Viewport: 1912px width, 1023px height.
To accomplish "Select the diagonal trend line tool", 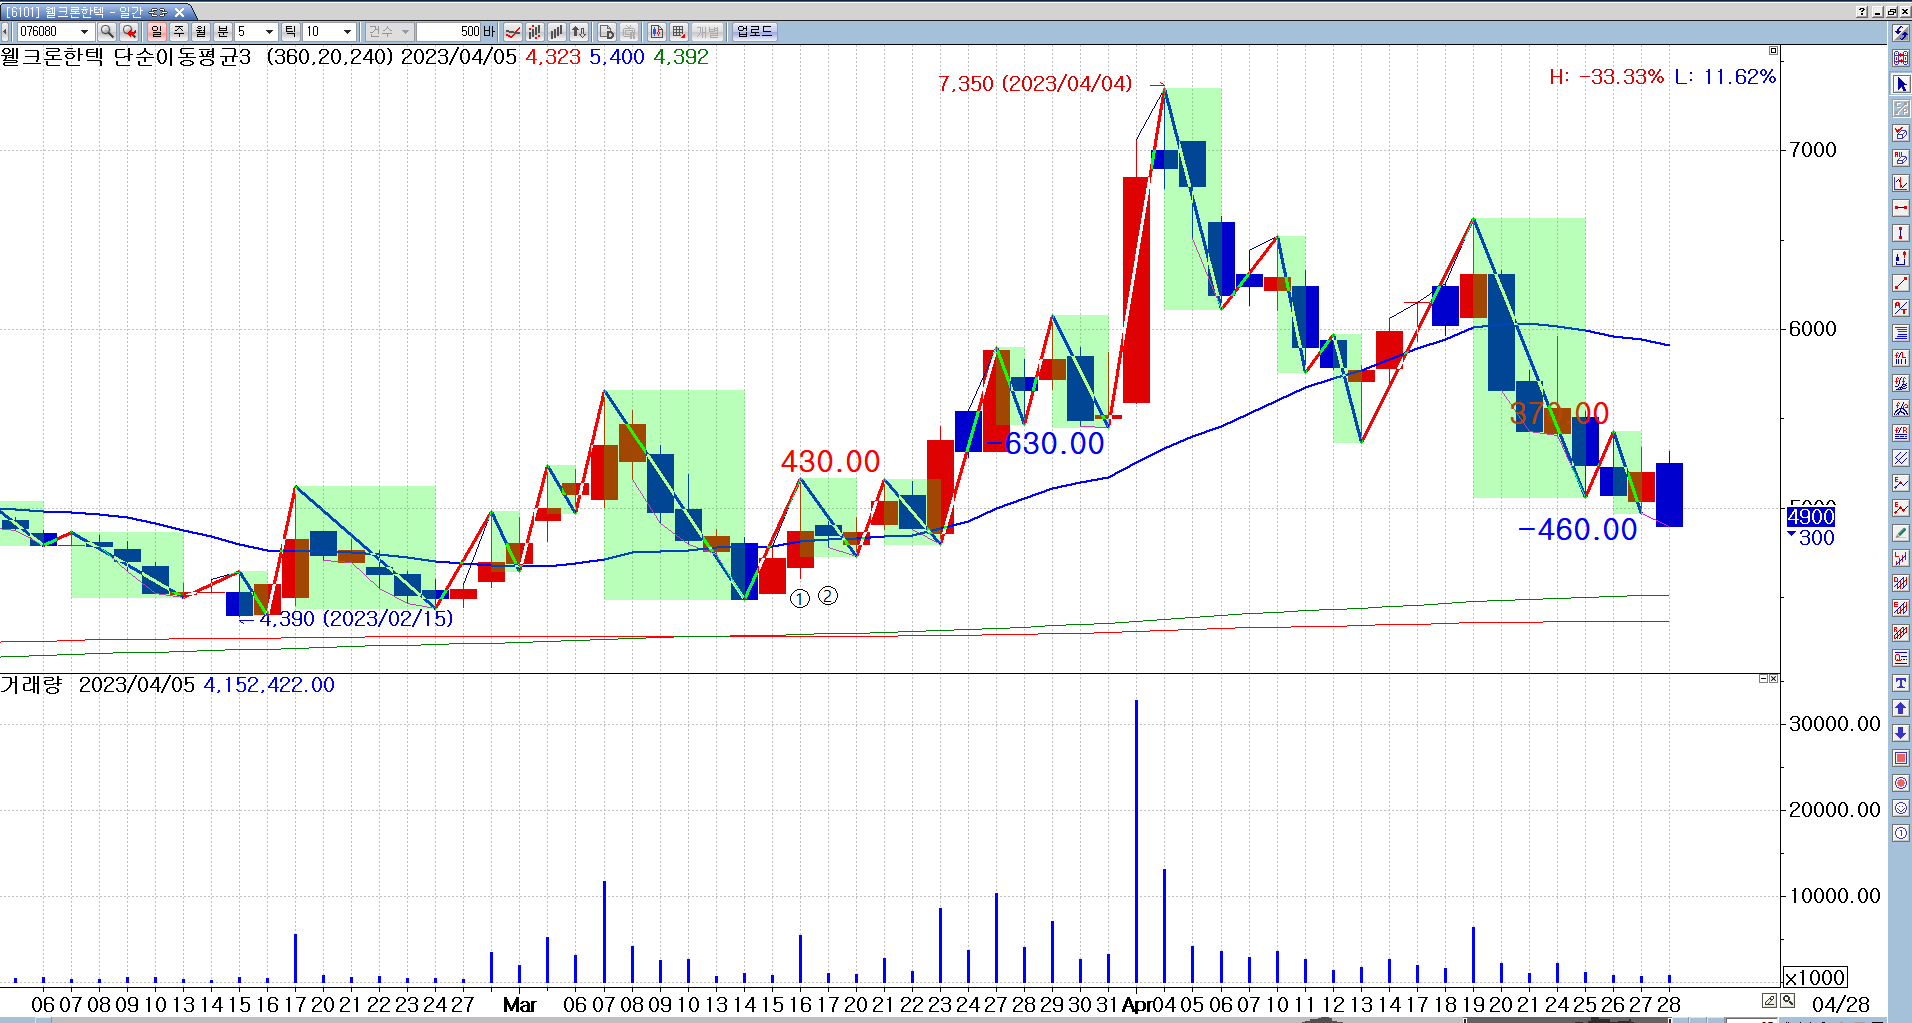I will [1901, 283].
